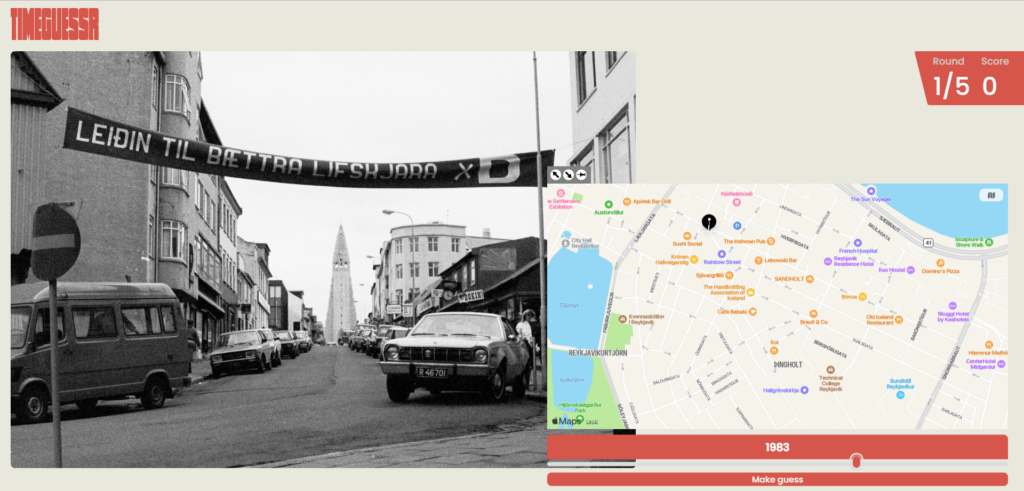
Task: Select the Kvennaskólinn í Reykjavík school icon
Action: pos(622,319)
